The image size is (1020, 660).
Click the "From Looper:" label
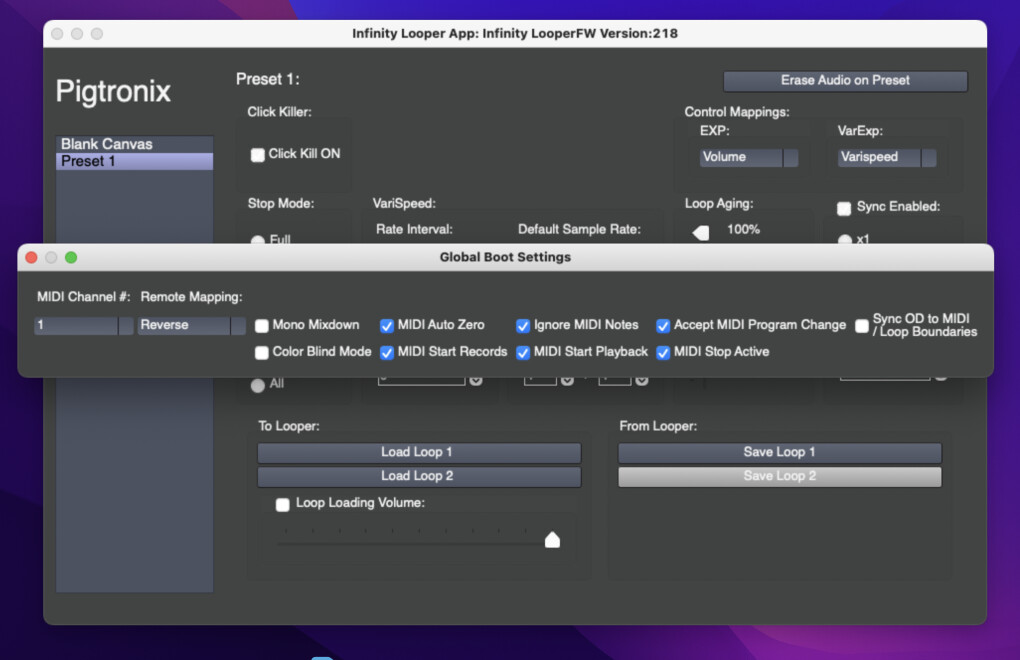(658, 426)
